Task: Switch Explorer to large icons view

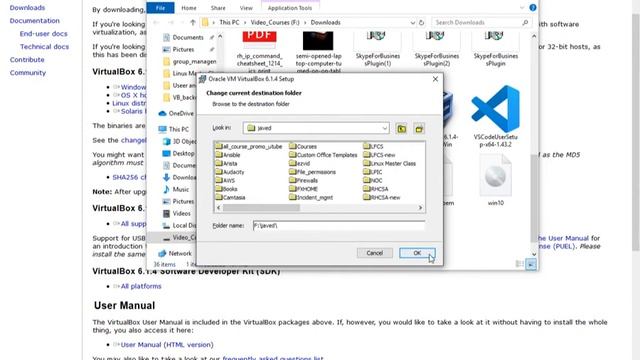Action: [x=531, y=264]
